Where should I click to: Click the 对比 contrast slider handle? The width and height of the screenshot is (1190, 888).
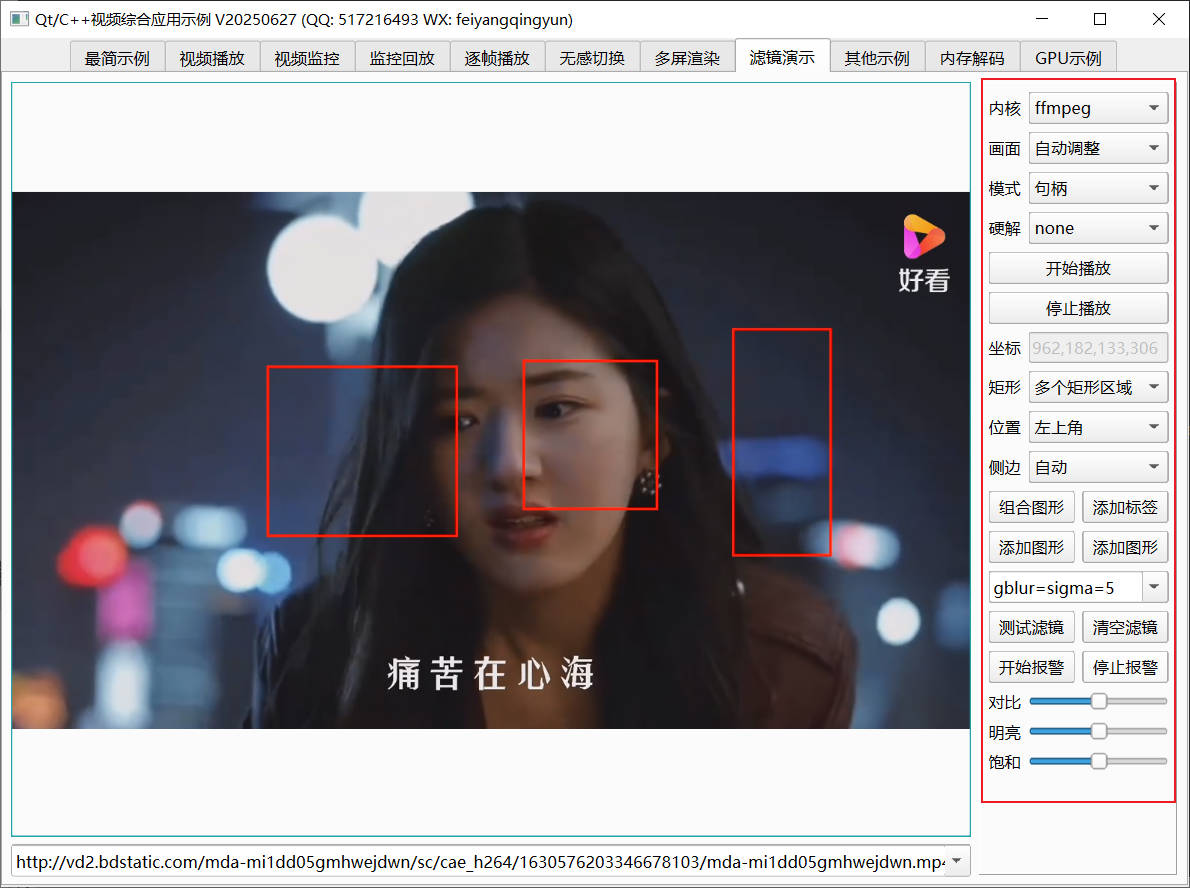[x=1098, y=701]
